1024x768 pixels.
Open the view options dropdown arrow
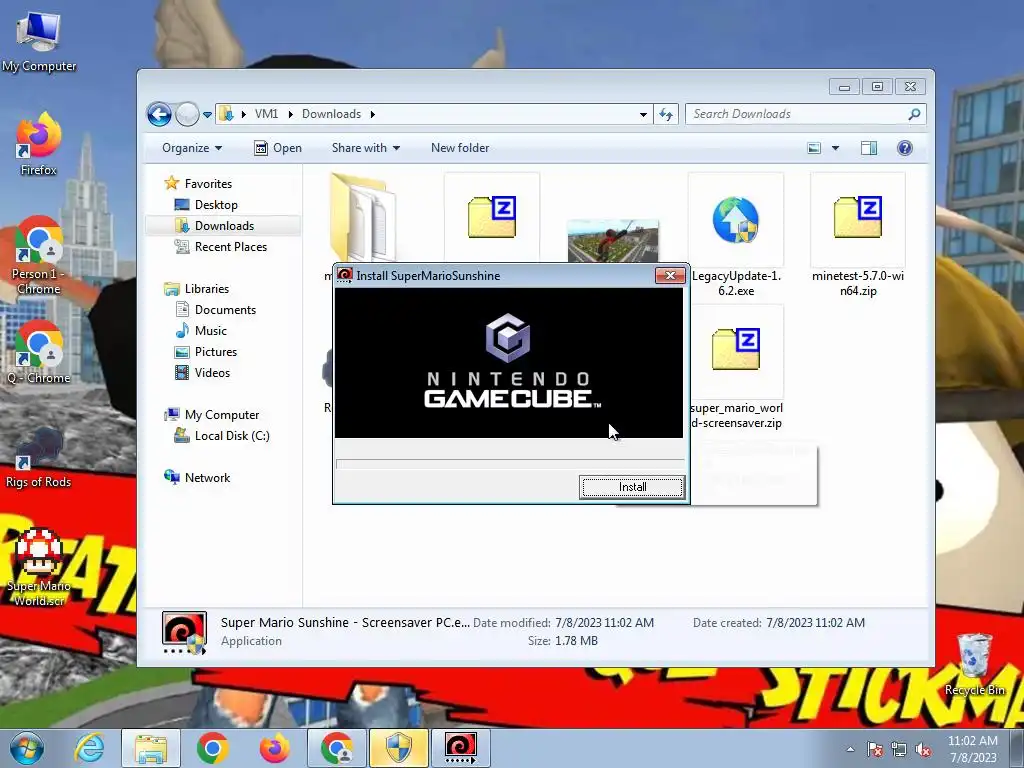point(835,148)
